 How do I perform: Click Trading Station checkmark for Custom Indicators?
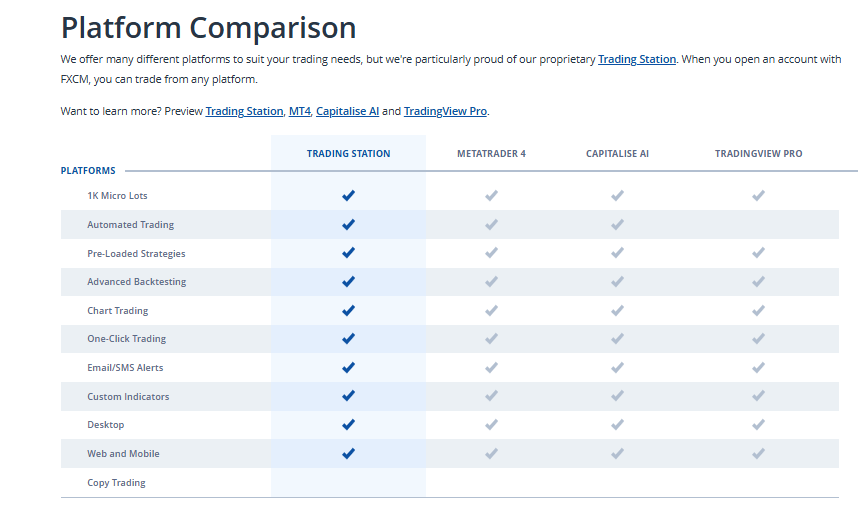(349, 395)
